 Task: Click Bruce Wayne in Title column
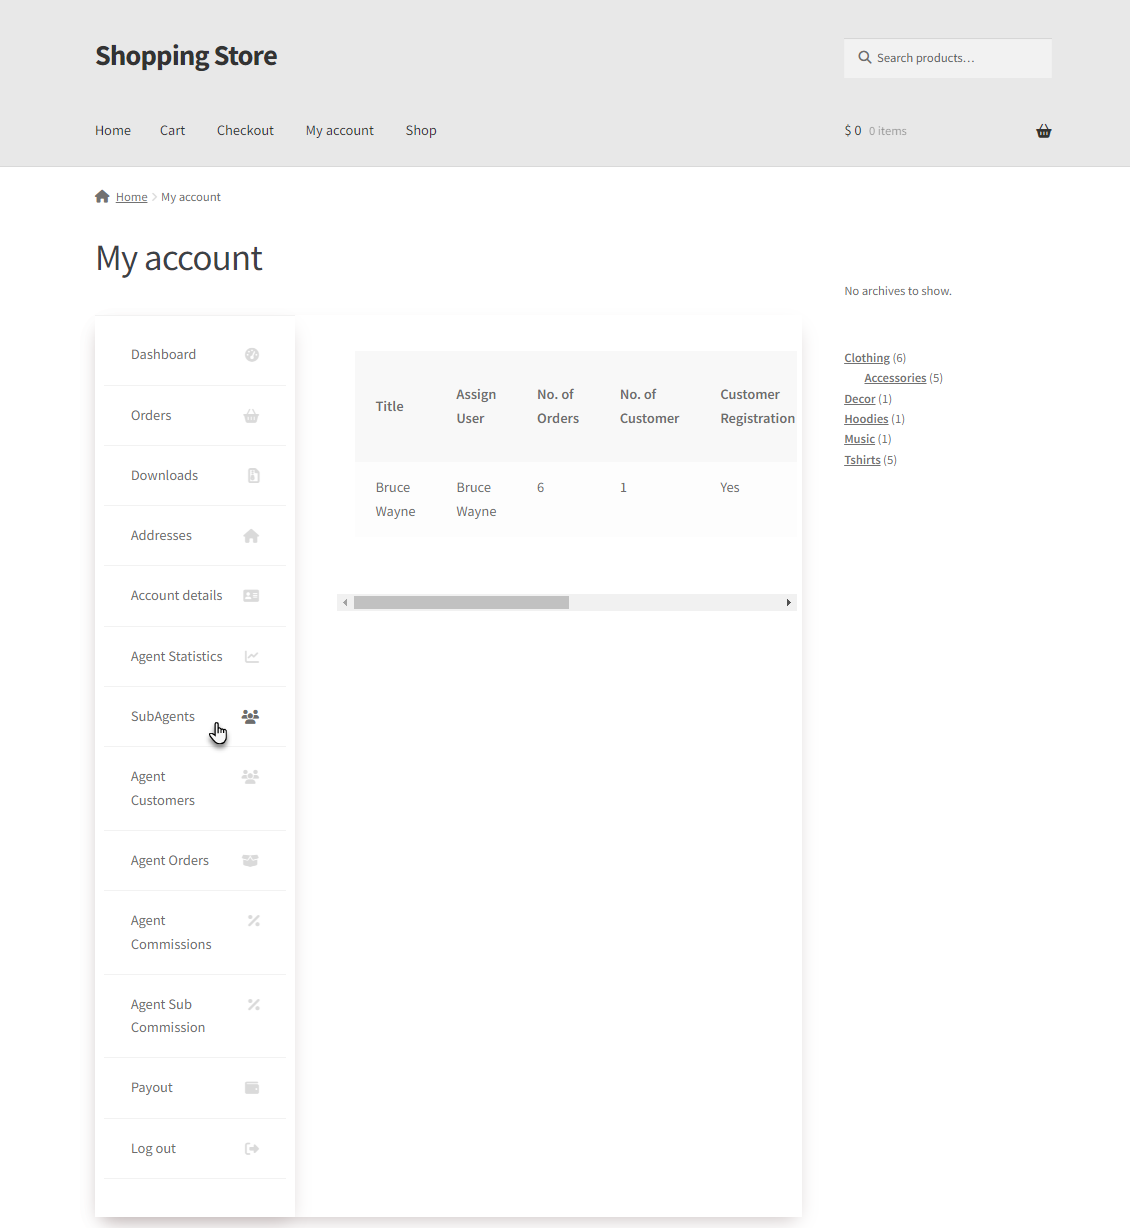click(x=395, y=500)
